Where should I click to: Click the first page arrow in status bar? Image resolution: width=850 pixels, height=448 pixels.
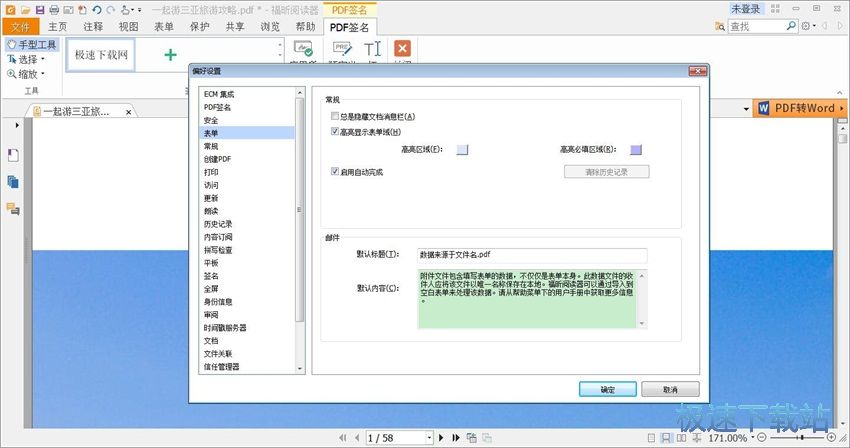click(343, 438)
